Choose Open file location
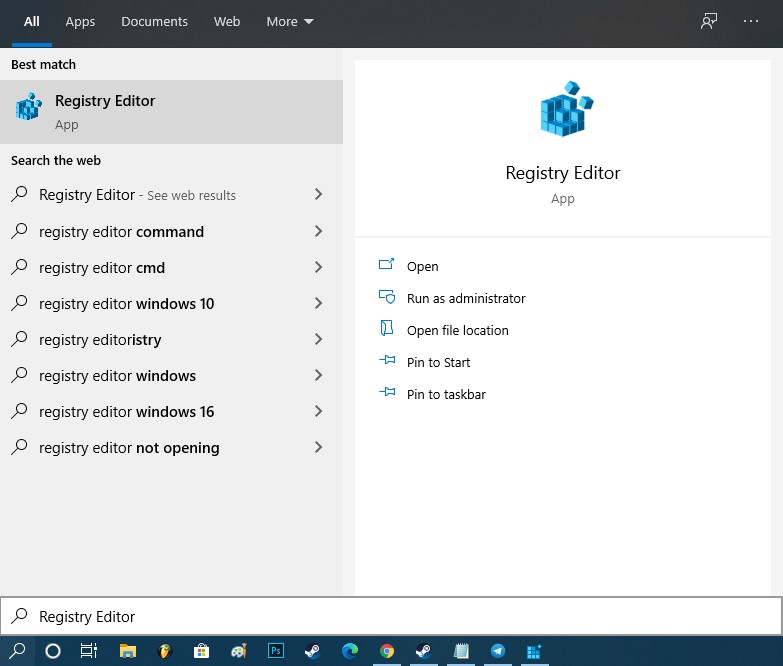 pyautogui.click(x=457, y=330)
